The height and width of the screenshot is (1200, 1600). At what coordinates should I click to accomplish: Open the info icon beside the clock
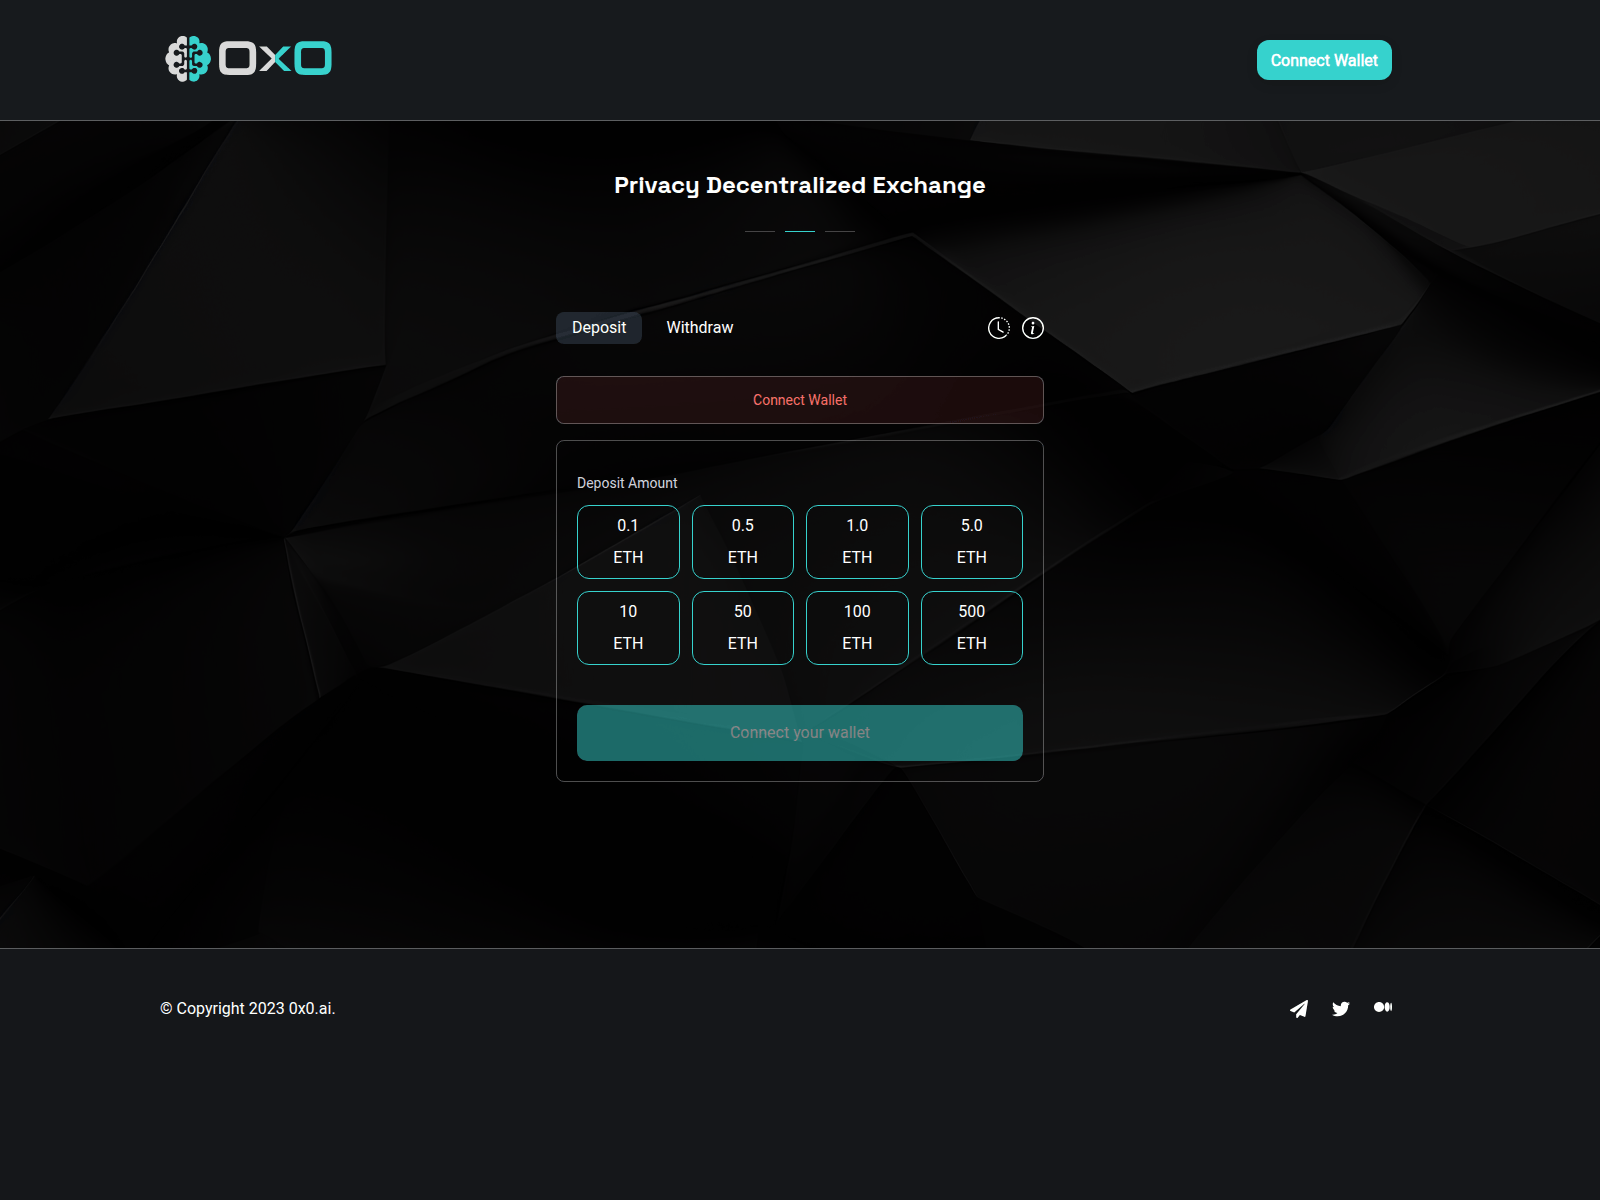pos(1032,327)
